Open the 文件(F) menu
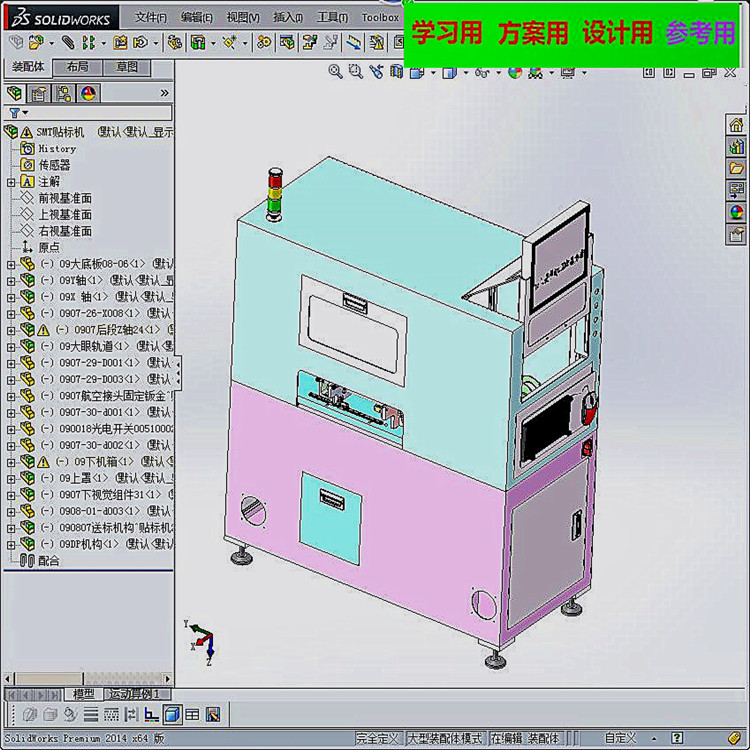750x750 pixels. click(x=150, y=18)
